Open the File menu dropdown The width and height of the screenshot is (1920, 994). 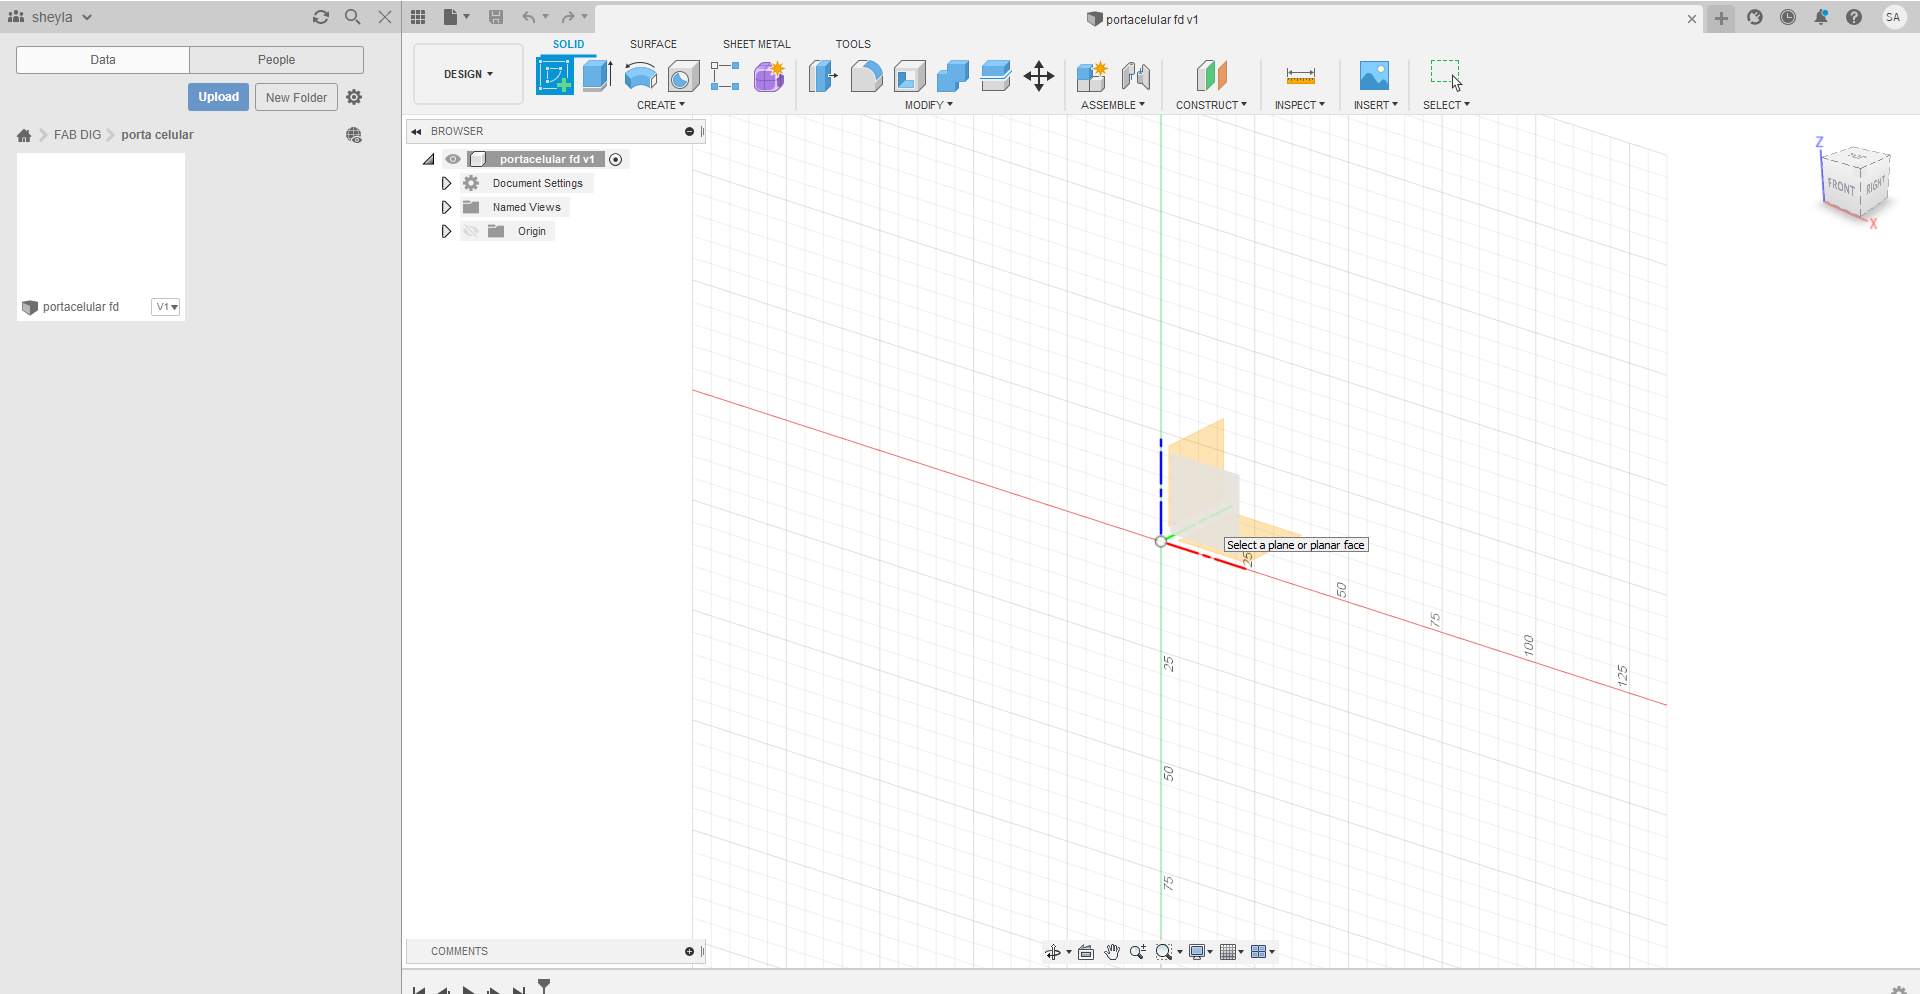pyautogui.click(x=456, y=17)
